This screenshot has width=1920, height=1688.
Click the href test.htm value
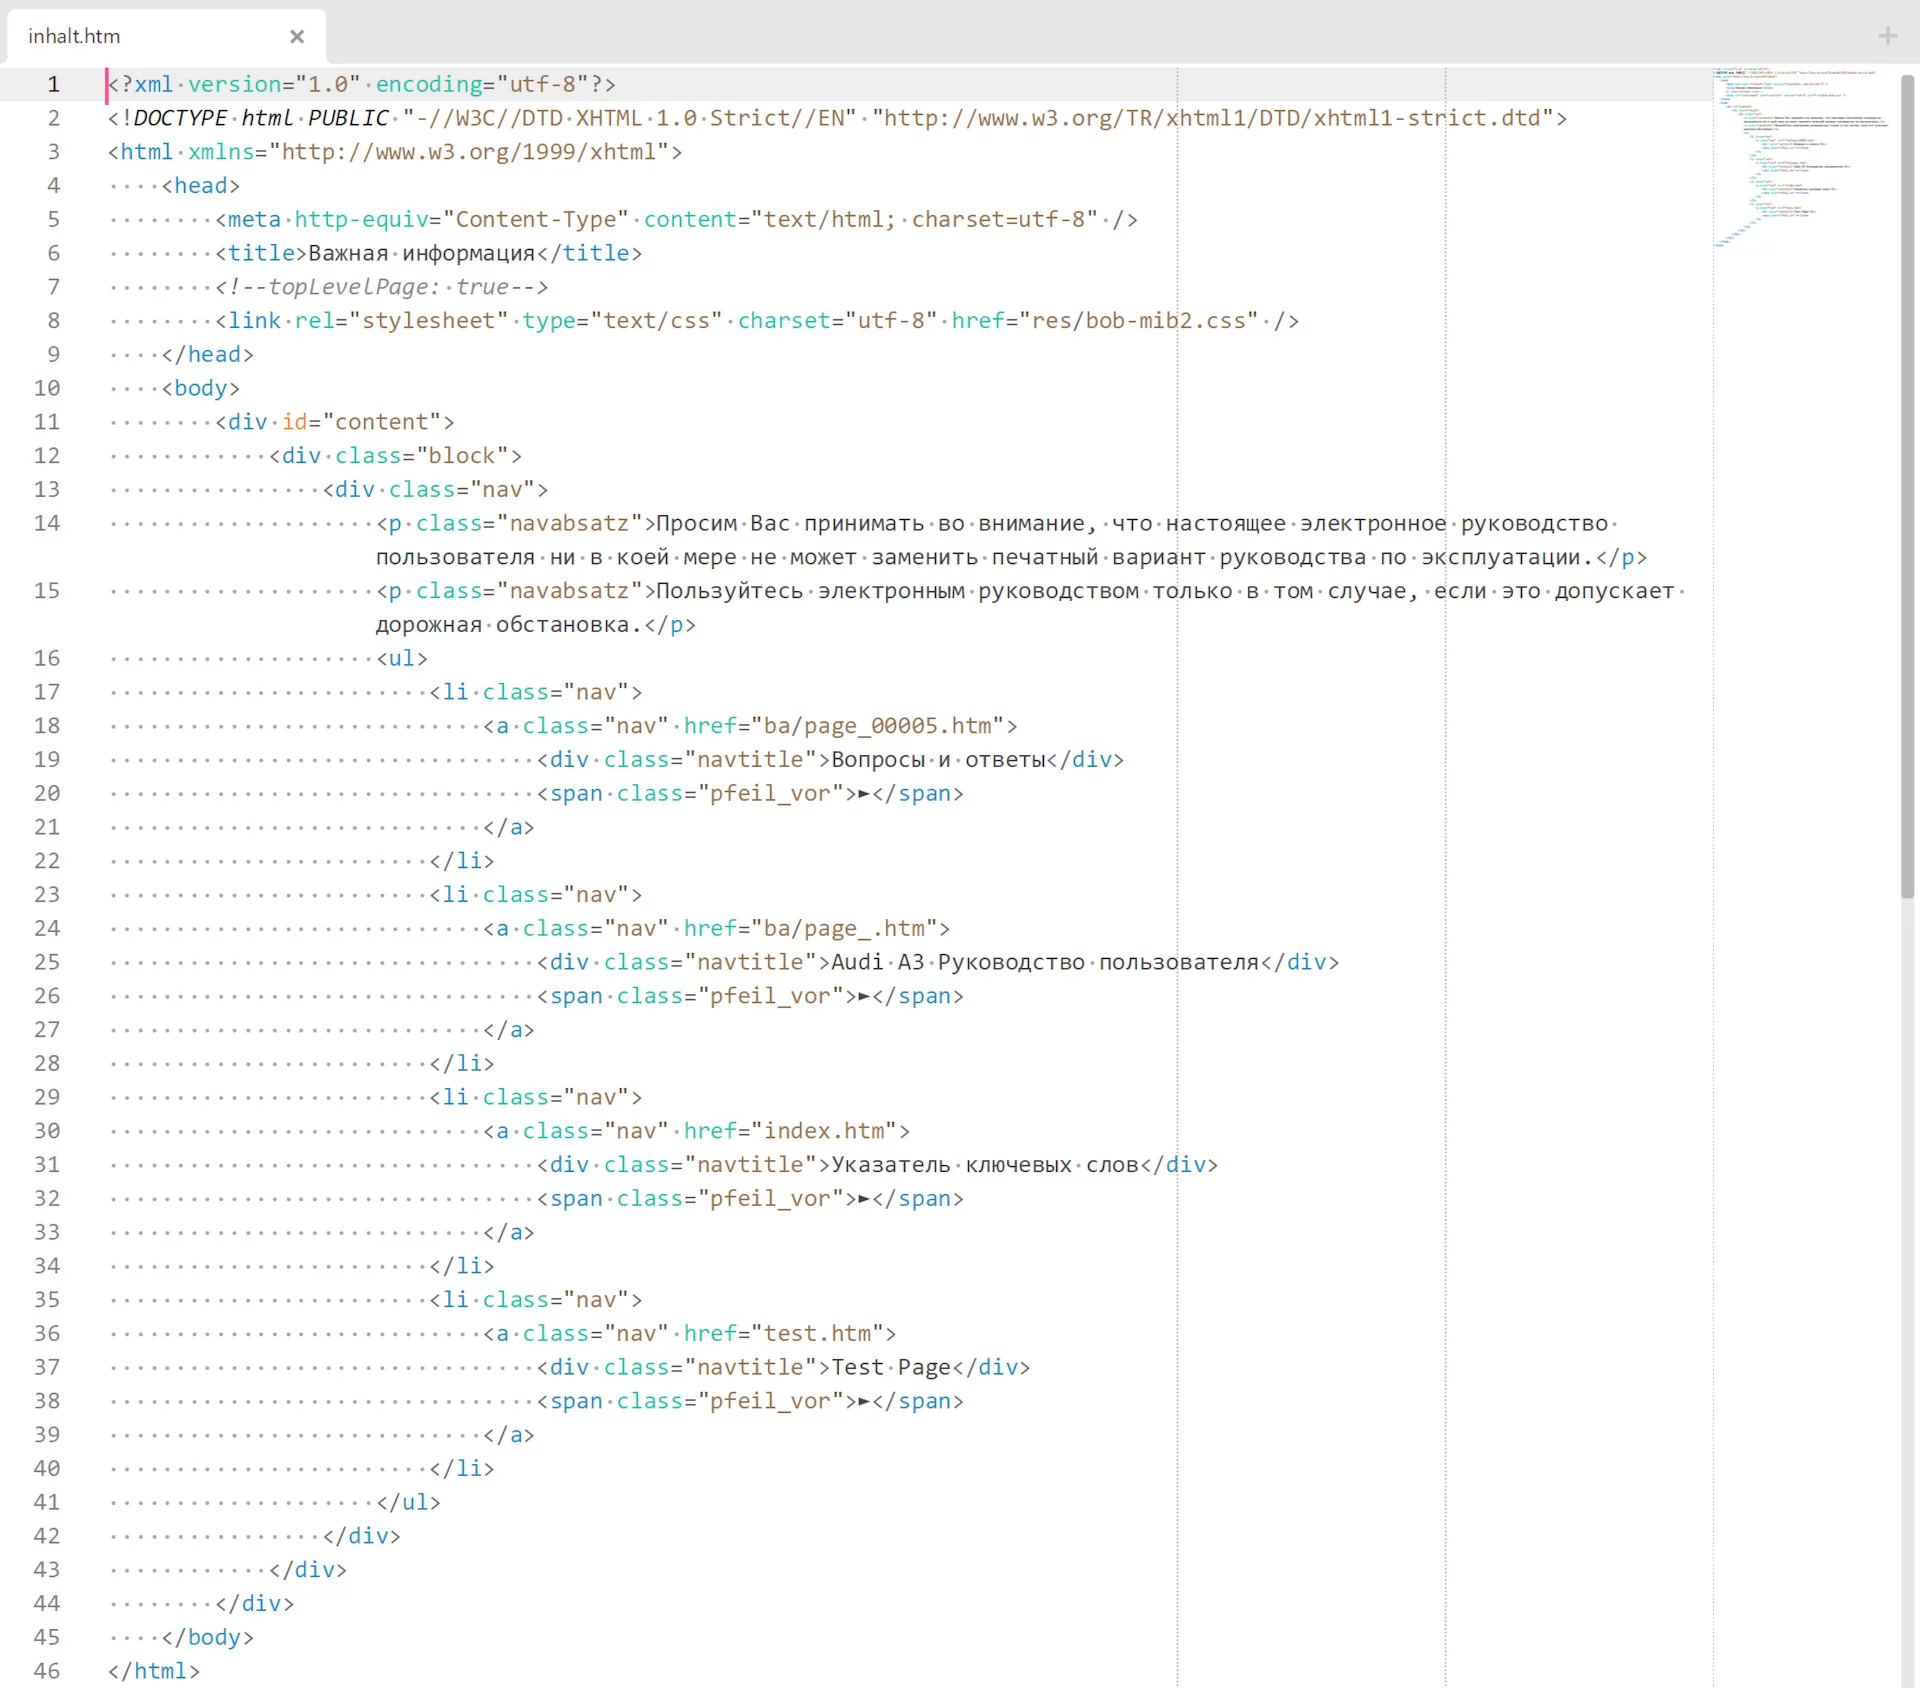(x=817, y=1333)
